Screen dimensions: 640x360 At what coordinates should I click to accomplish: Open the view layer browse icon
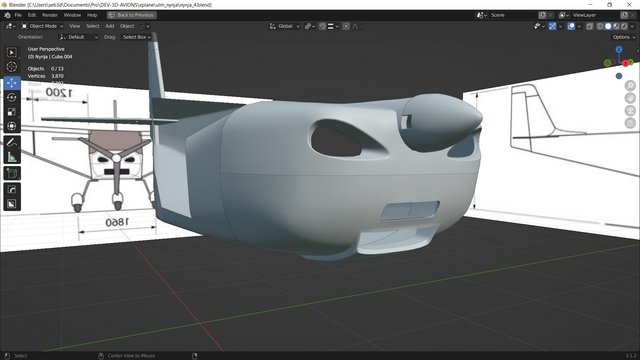[x=563, y=15]
